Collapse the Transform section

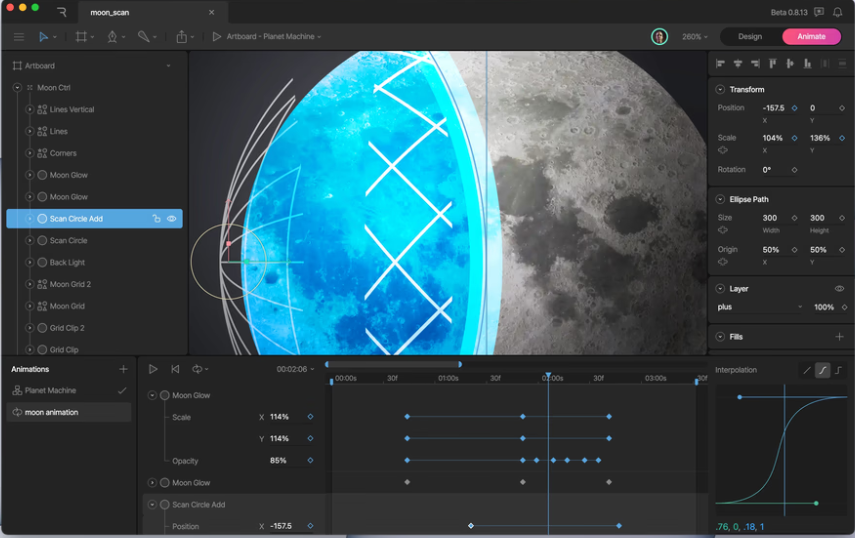tap(720, 89)
